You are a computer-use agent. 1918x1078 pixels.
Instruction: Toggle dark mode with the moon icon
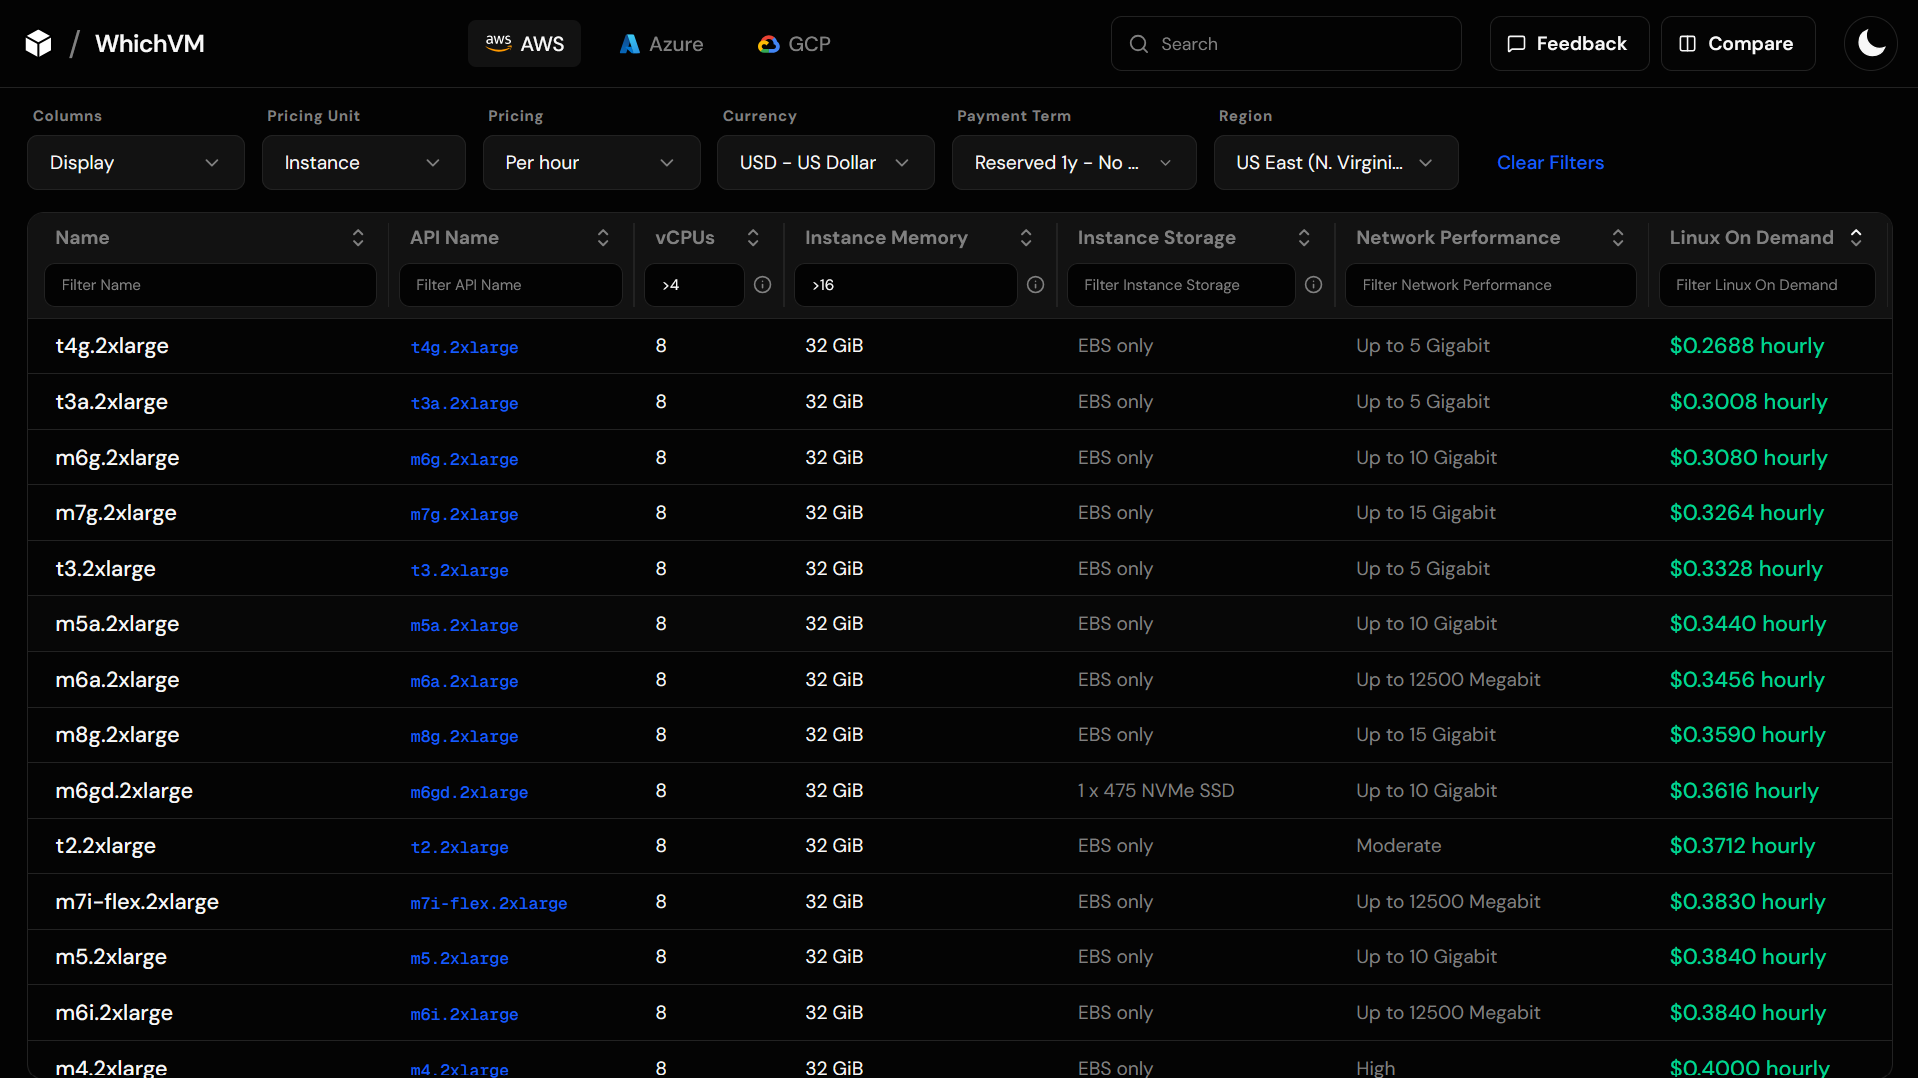1870,43
